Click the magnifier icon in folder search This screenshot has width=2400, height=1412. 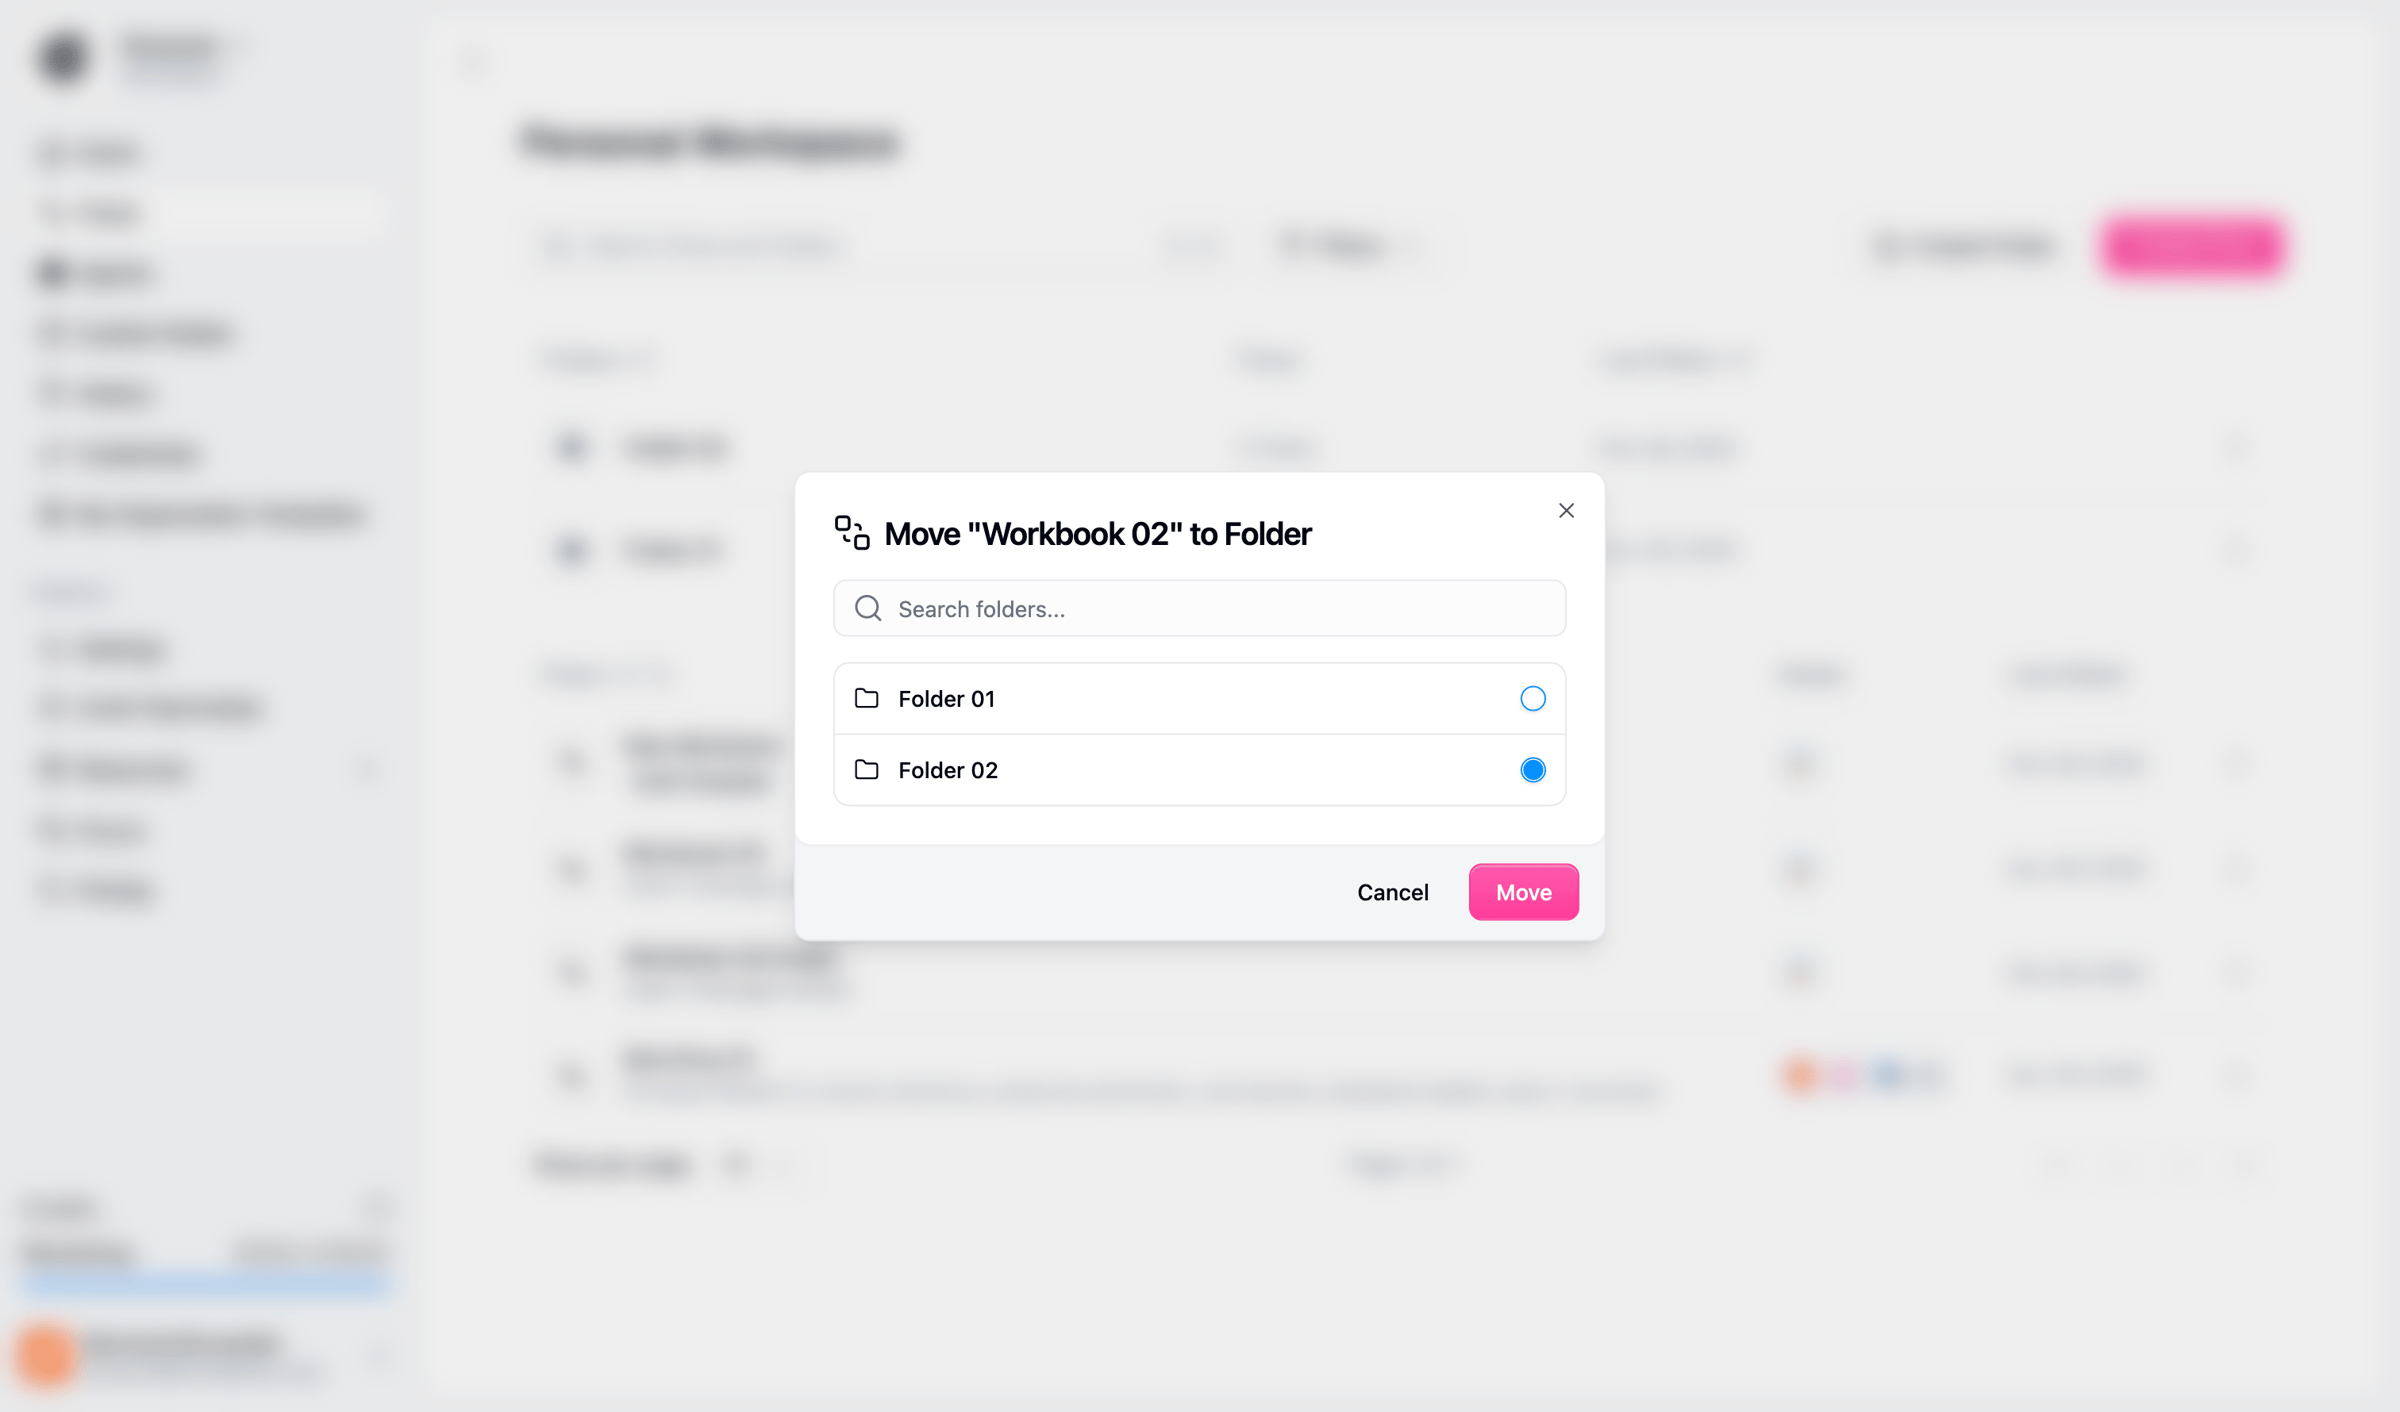[868, 608]
